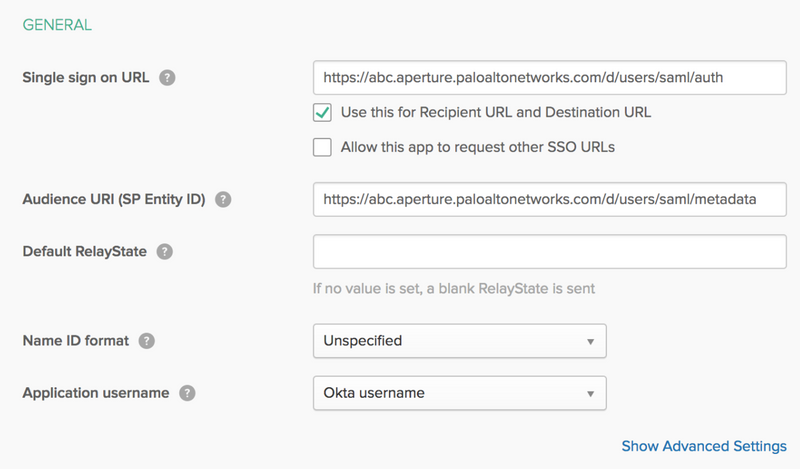Click the Default RelayState help icon
This screenshot has height=469, width=800.
tap(165, 251)
